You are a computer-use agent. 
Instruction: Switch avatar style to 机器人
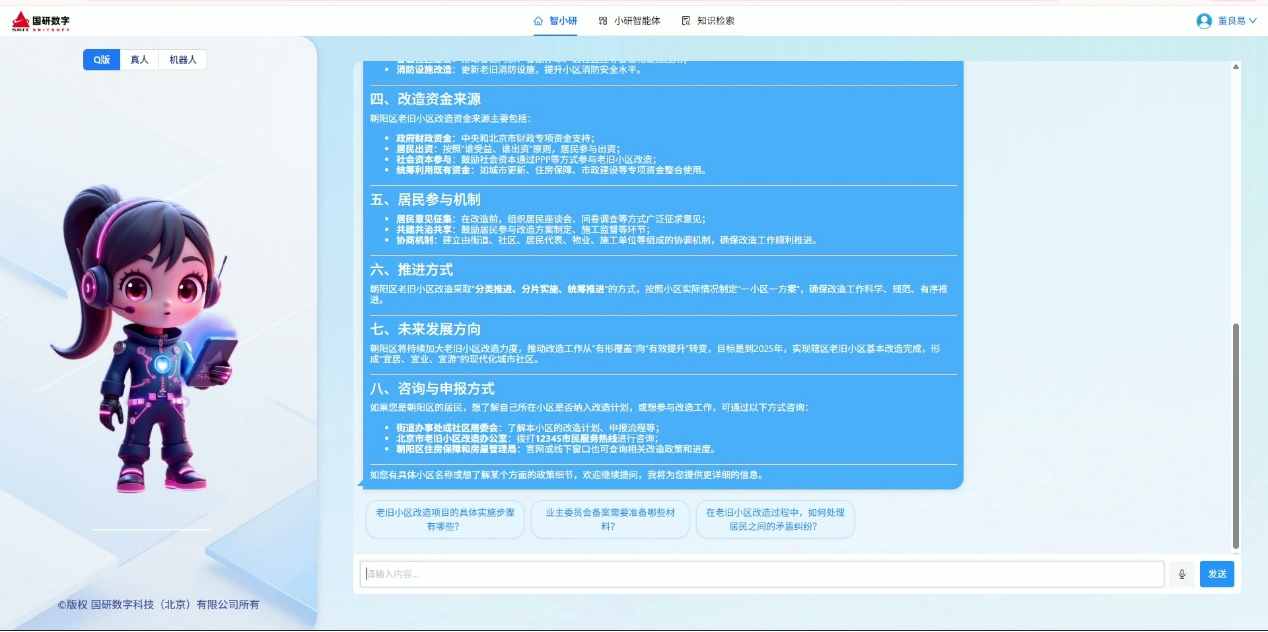pyautogui.click(x=182, y=60)
